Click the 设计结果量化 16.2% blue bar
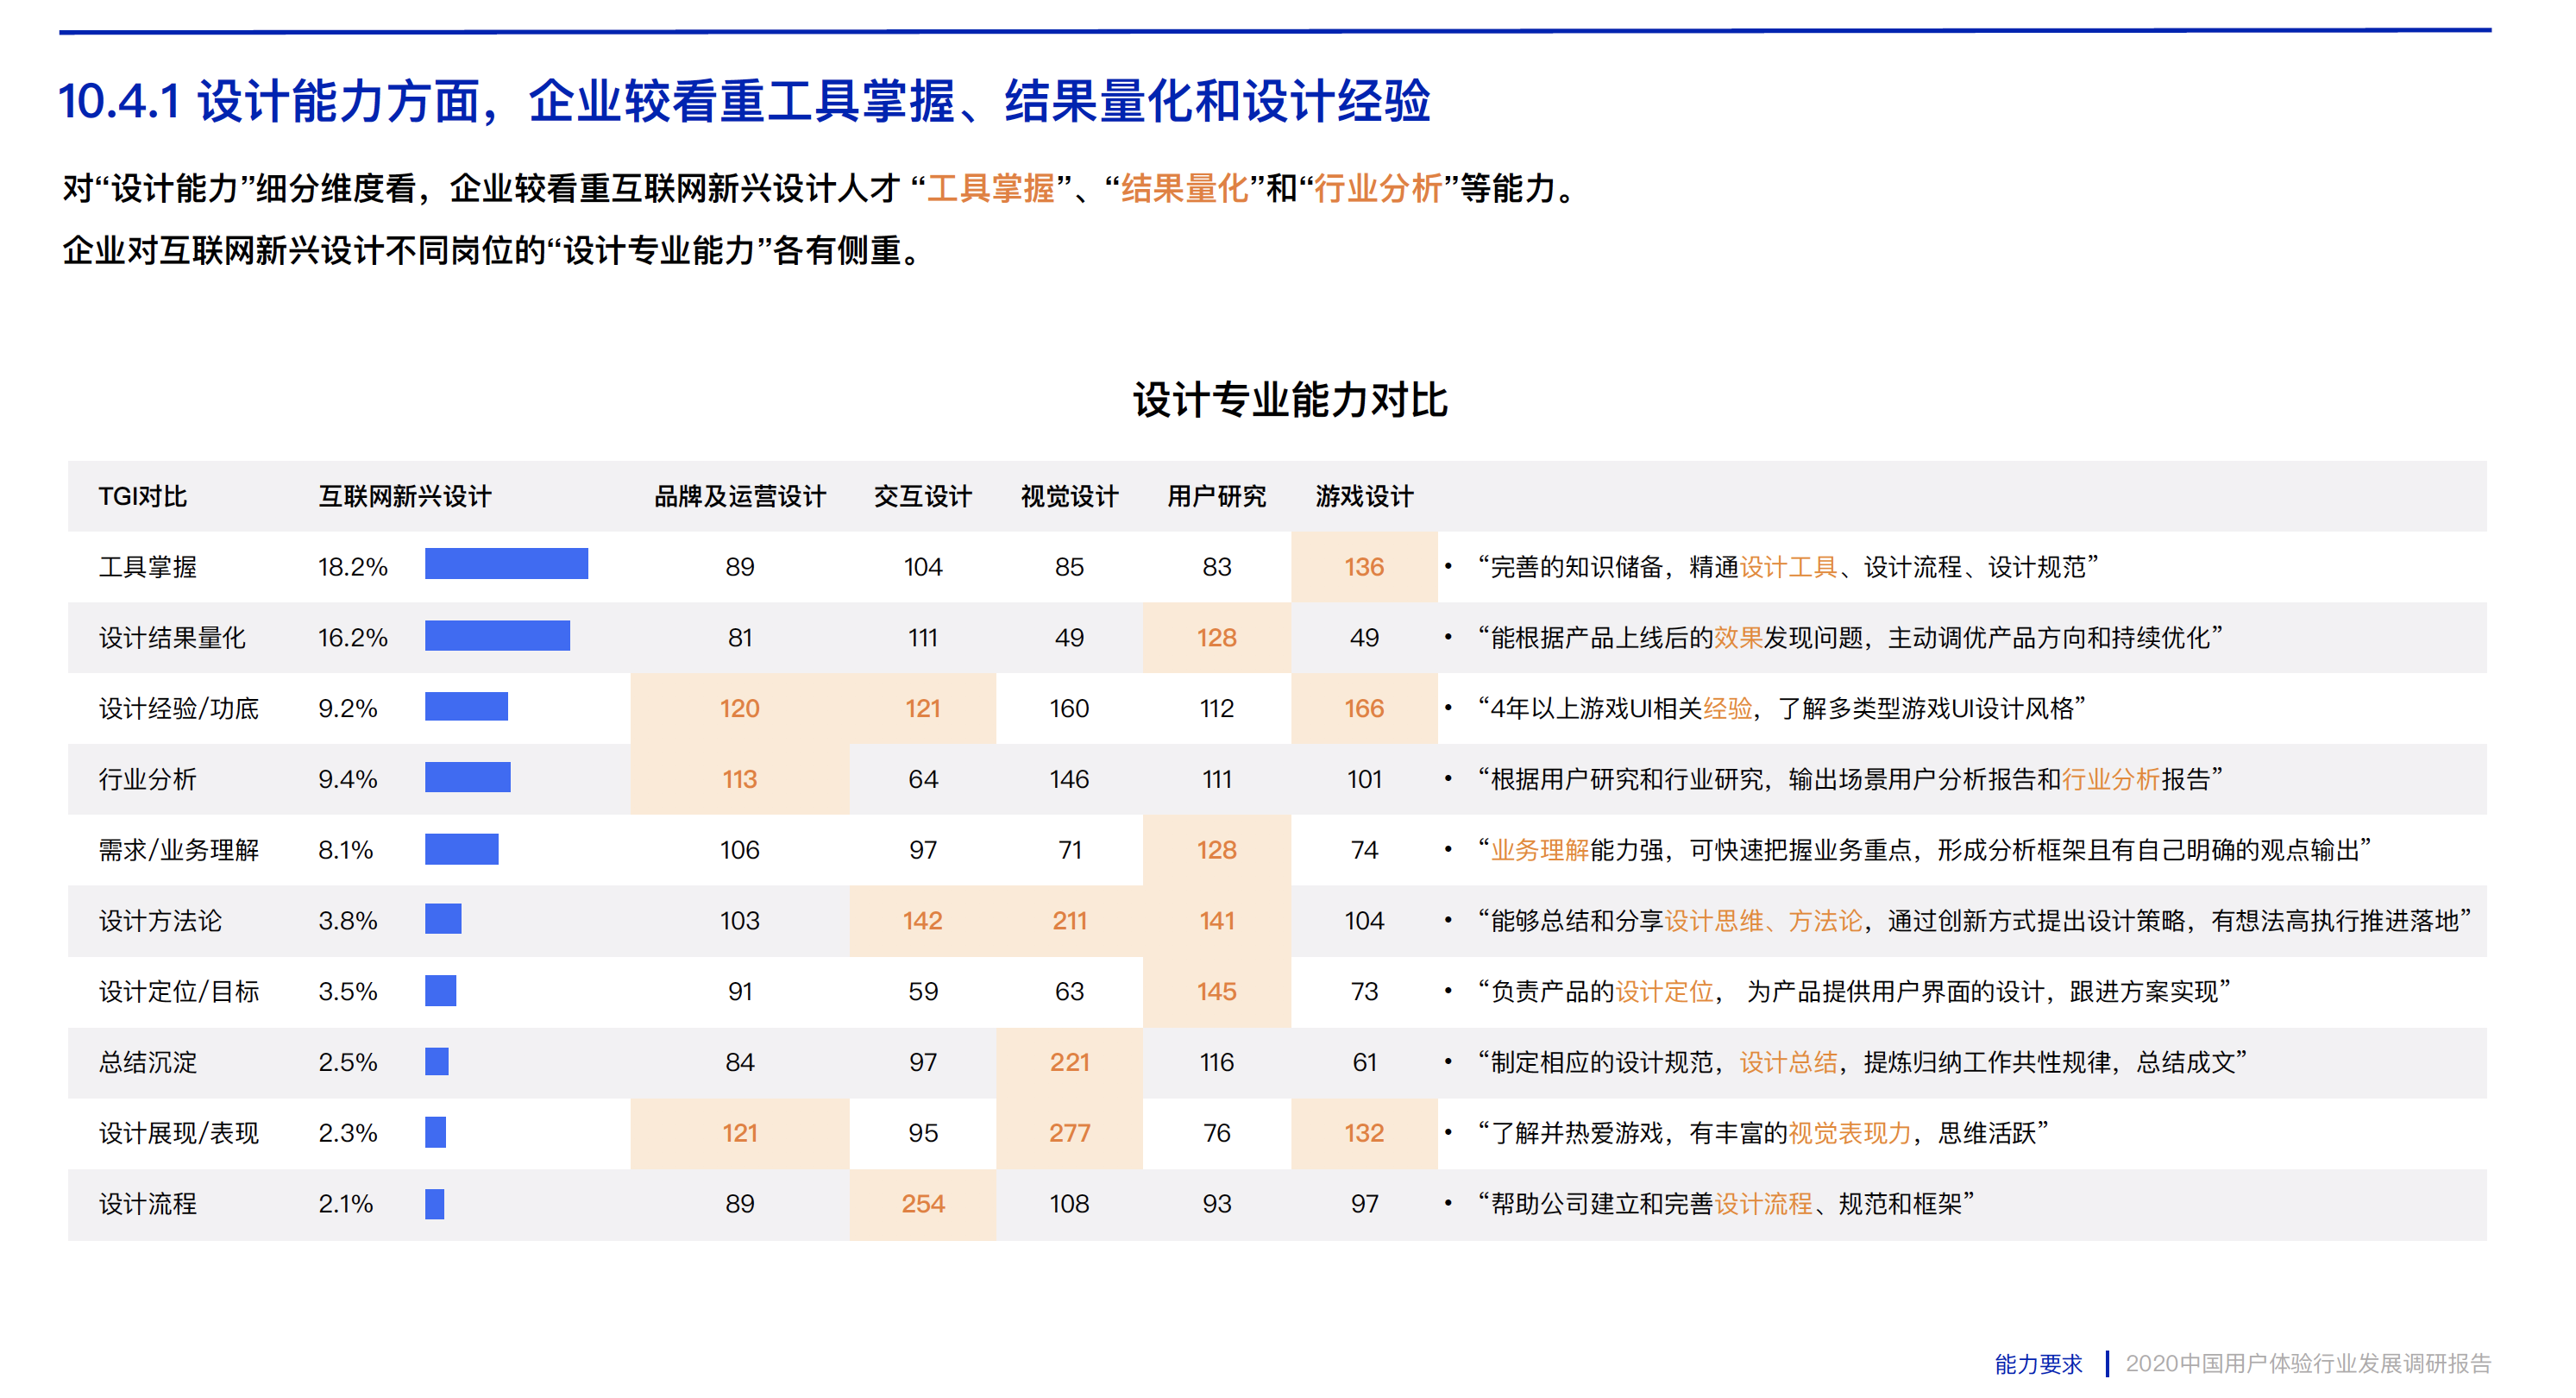Viewport: 2576px width, 1398px height. [x=497, y=636]
